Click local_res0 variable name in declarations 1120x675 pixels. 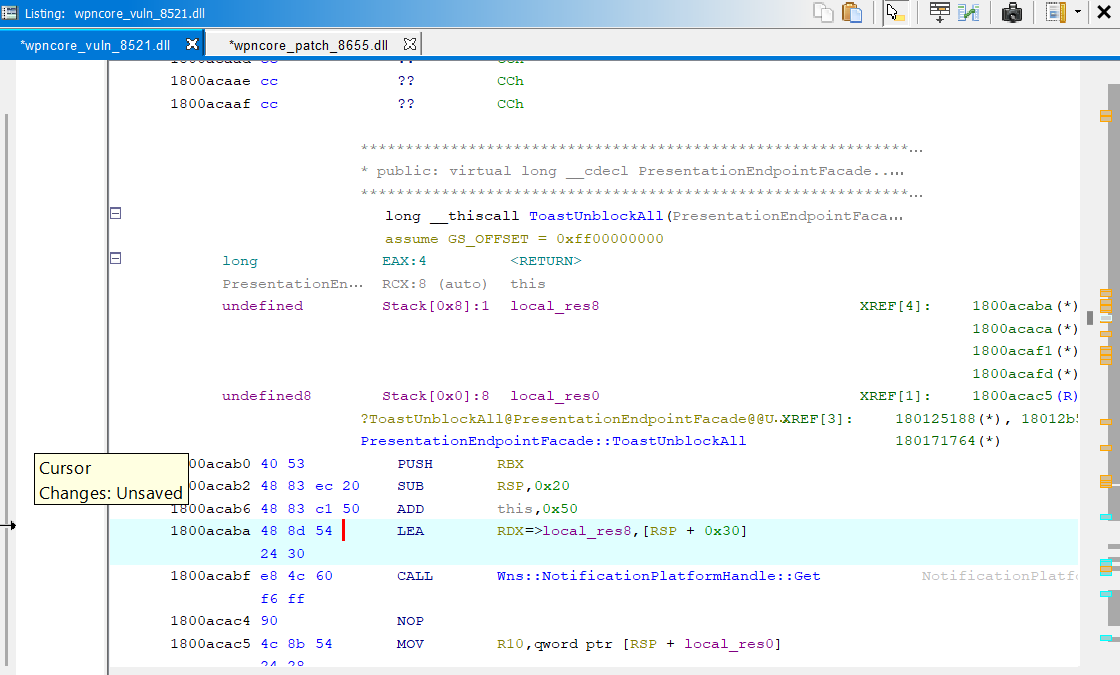554,396
